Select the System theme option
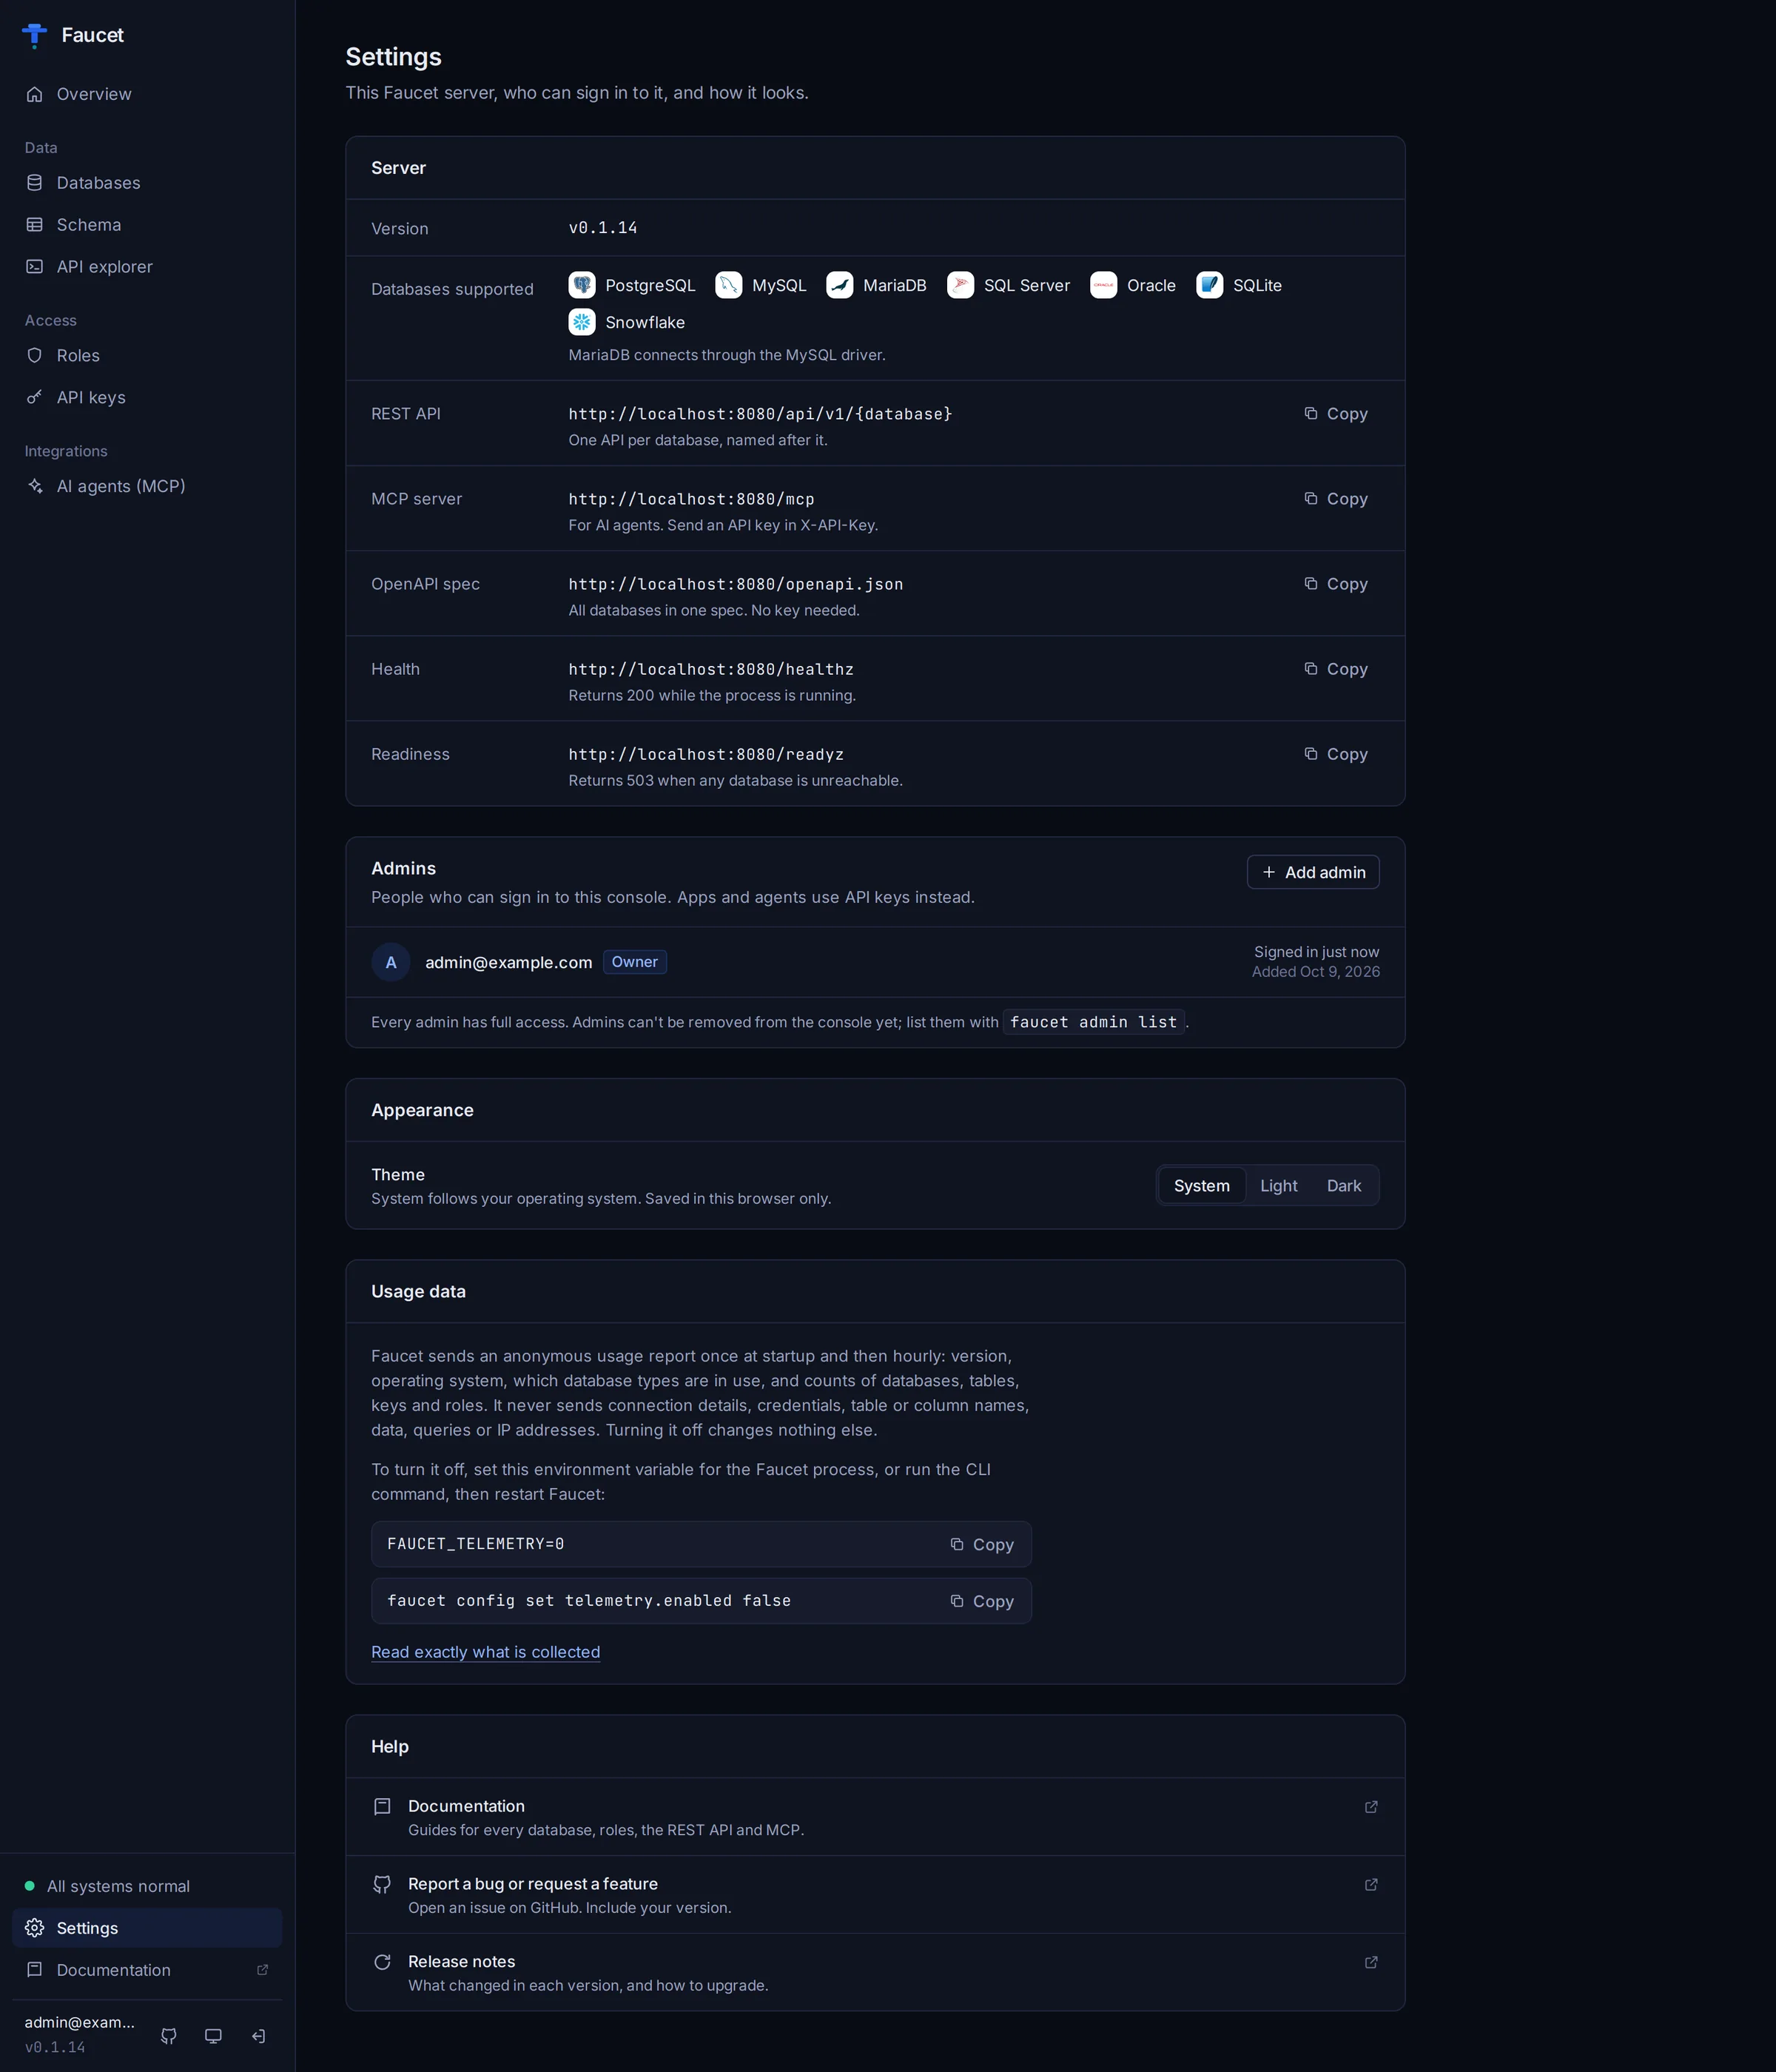 point(1202,1186)
